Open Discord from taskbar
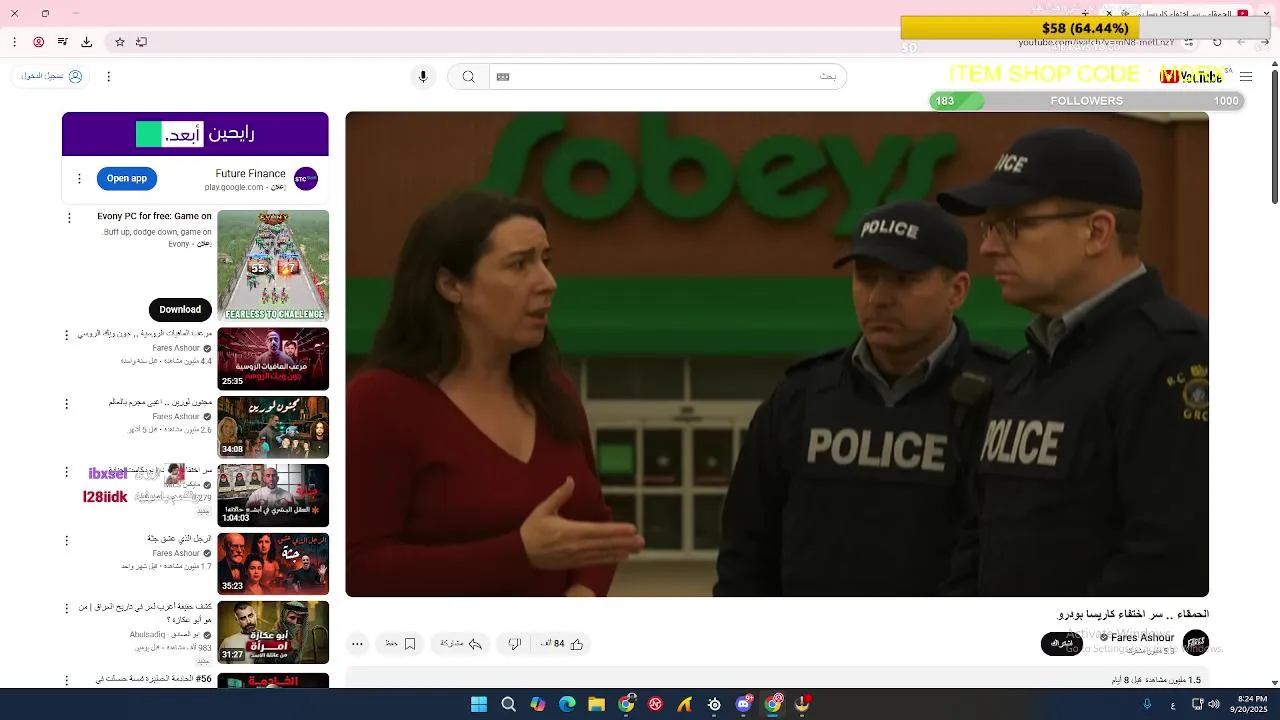This screenshot has width=1280, height=720. coord(744,704)
